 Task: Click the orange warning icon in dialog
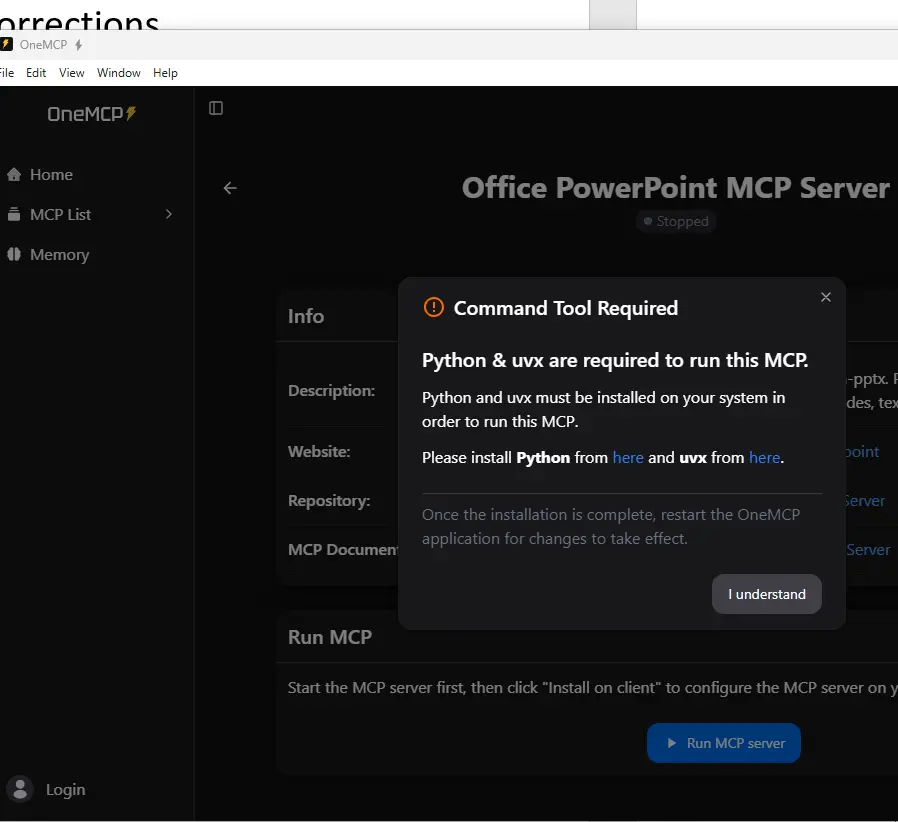click(434, 308)
